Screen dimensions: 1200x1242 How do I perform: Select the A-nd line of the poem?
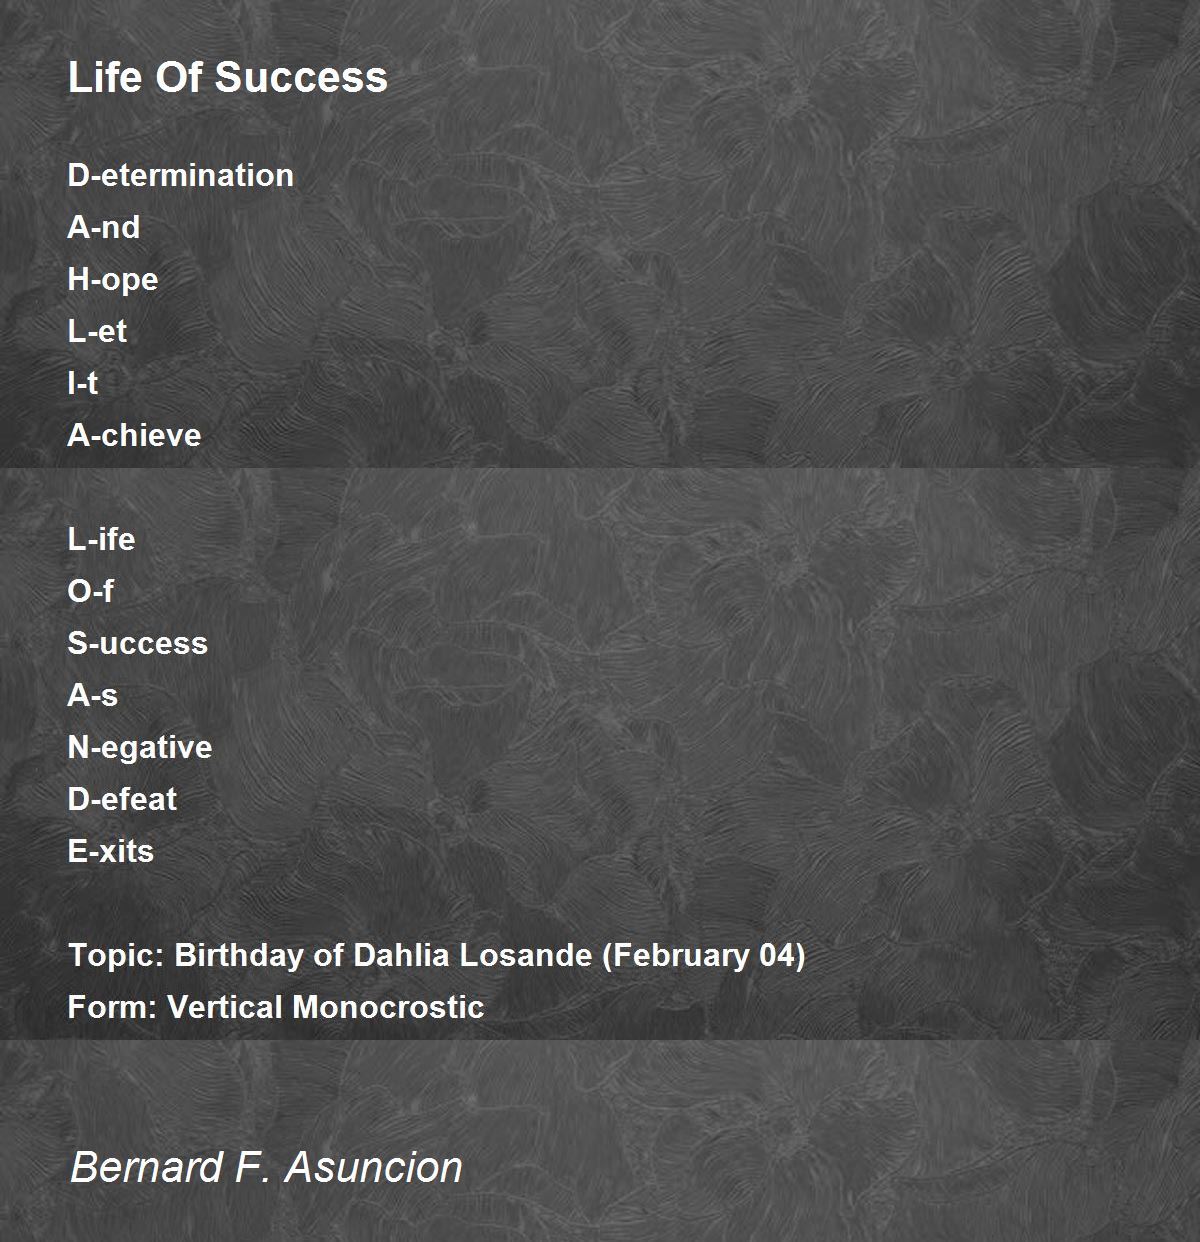(x=104, y=227)
